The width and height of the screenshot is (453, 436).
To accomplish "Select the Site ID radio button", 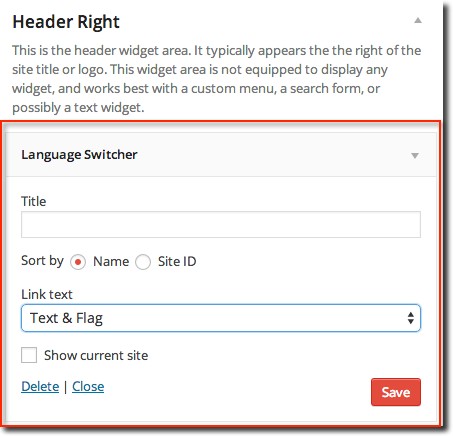I will tap(143, 262).
